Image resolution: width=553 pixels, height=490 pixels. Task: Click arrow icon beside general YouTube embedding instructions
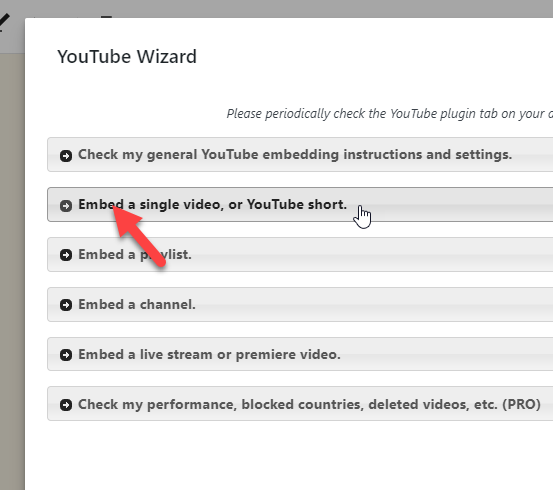(x=66, y=156)
